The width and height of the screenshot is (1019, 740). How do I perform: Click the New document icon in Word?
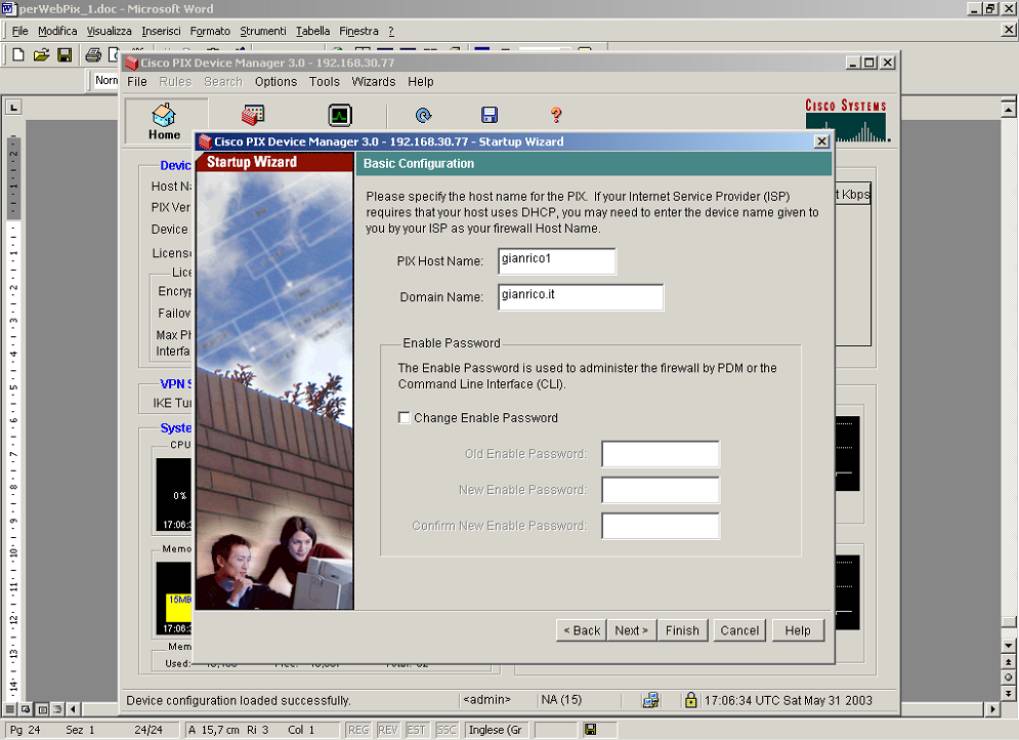click(x=18, y=55)
